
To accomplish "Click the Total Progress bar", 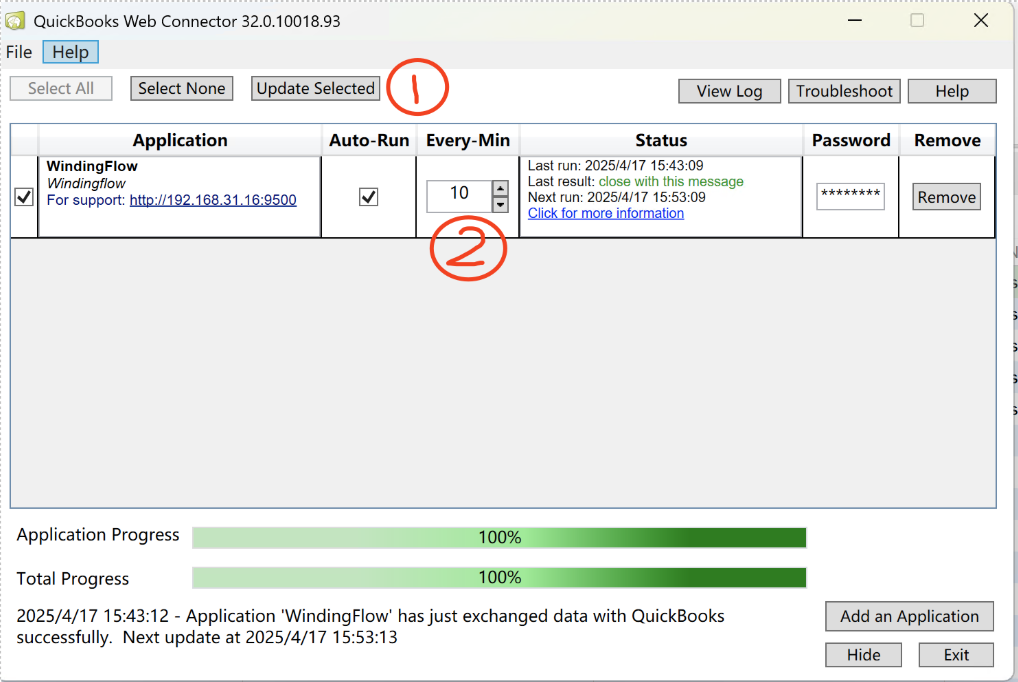I will tap(499, 577).
